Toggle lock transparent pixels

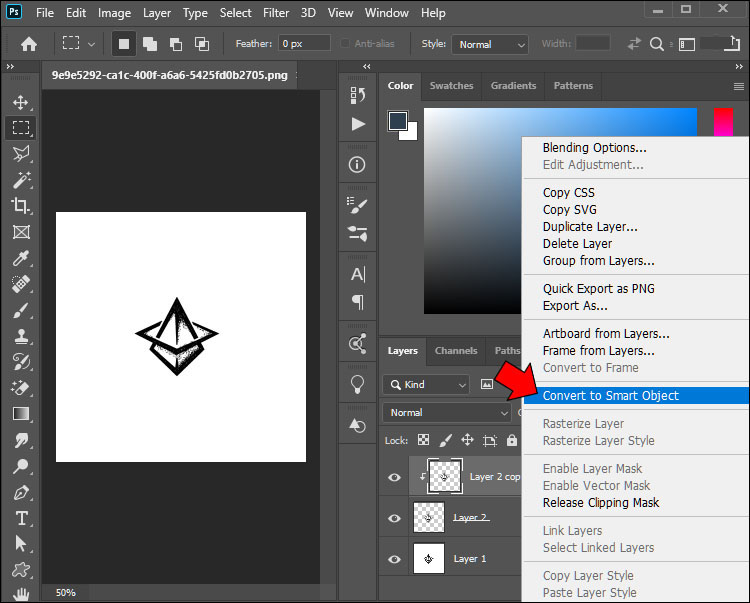pos(423,440)
